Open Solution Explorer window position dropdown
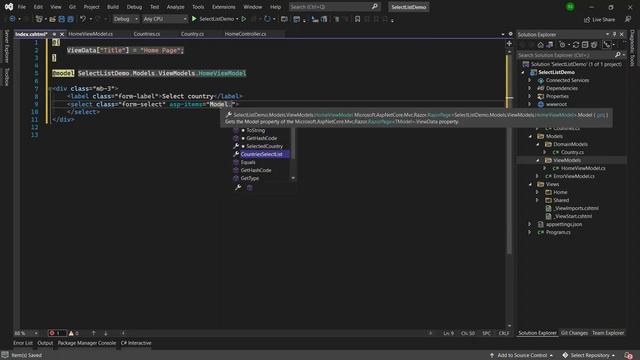640x360 pixels. 607,34
